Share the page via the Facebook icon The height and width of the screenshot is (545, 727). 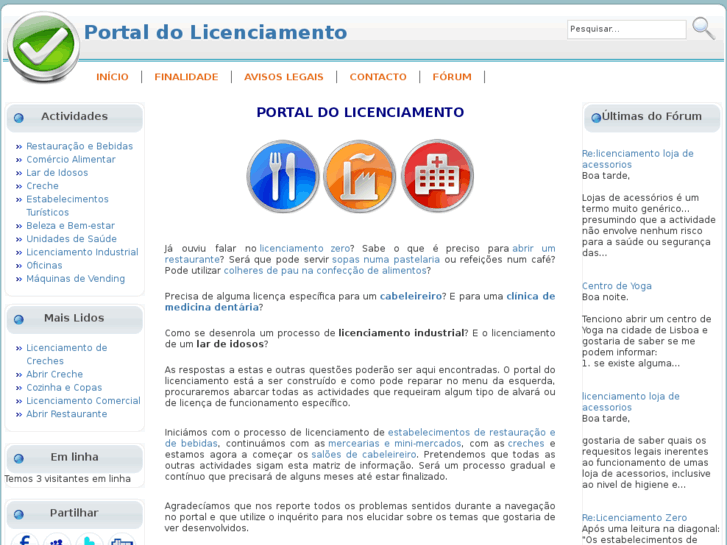tap(25, 539)
